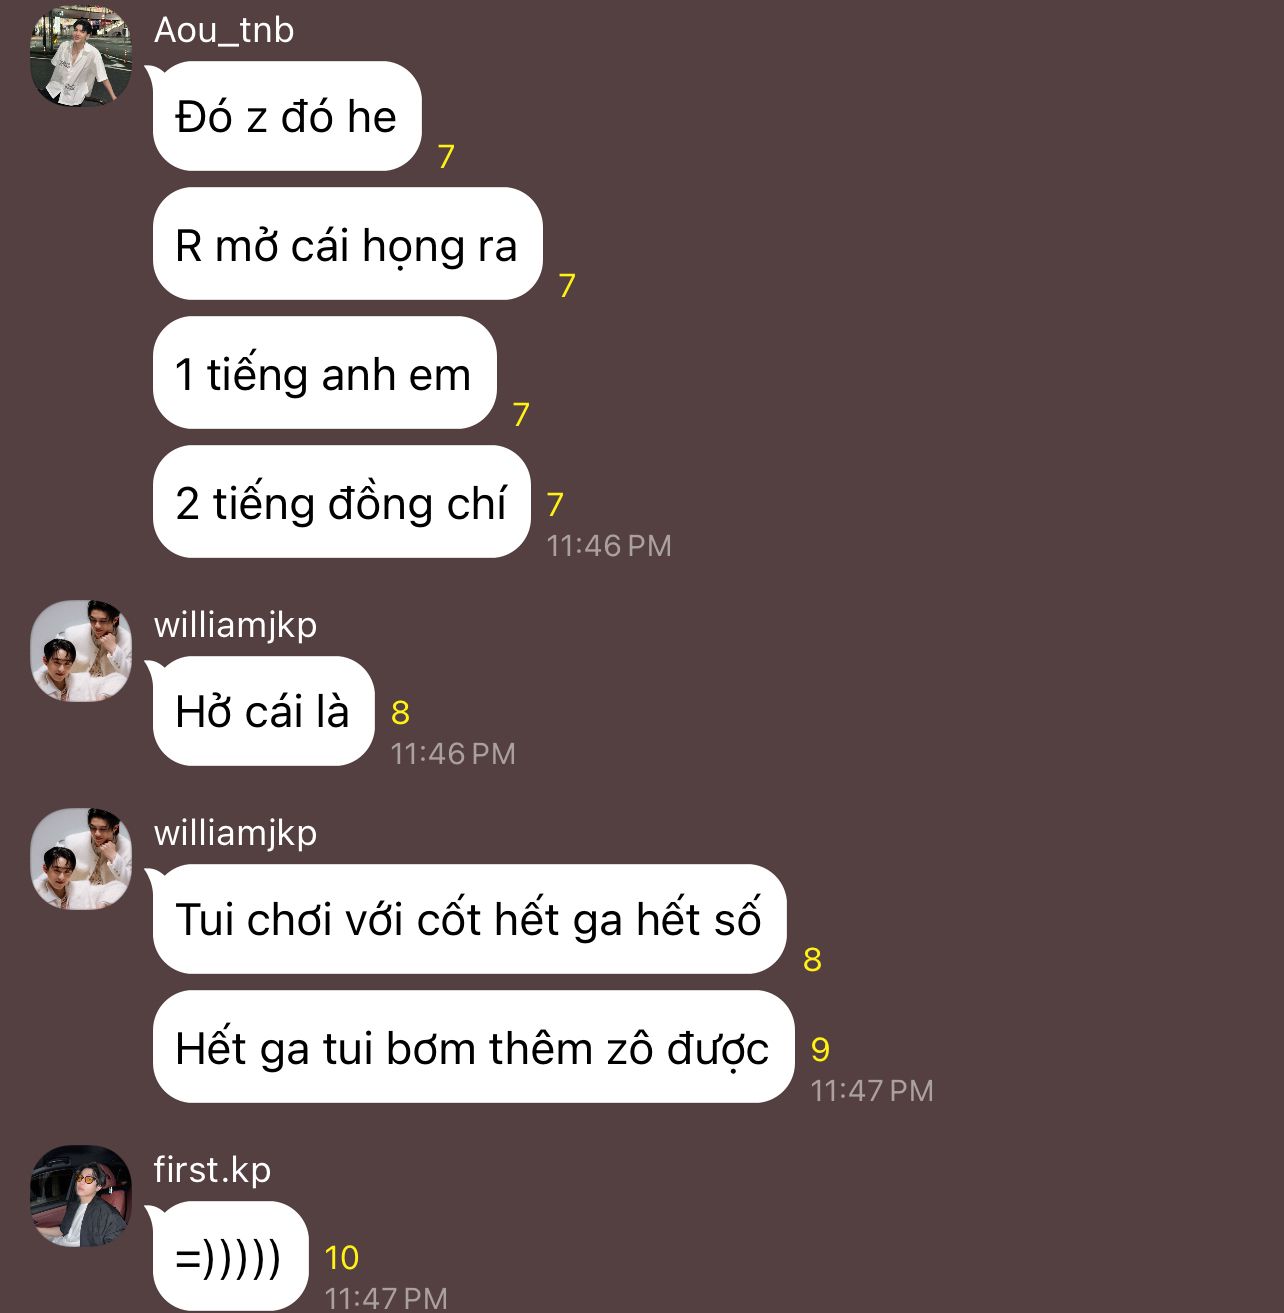Screen dimensions: 1284x1313
Task: Tap the 'R mở cái họng ra' message
Action: [x=347, y=244]
